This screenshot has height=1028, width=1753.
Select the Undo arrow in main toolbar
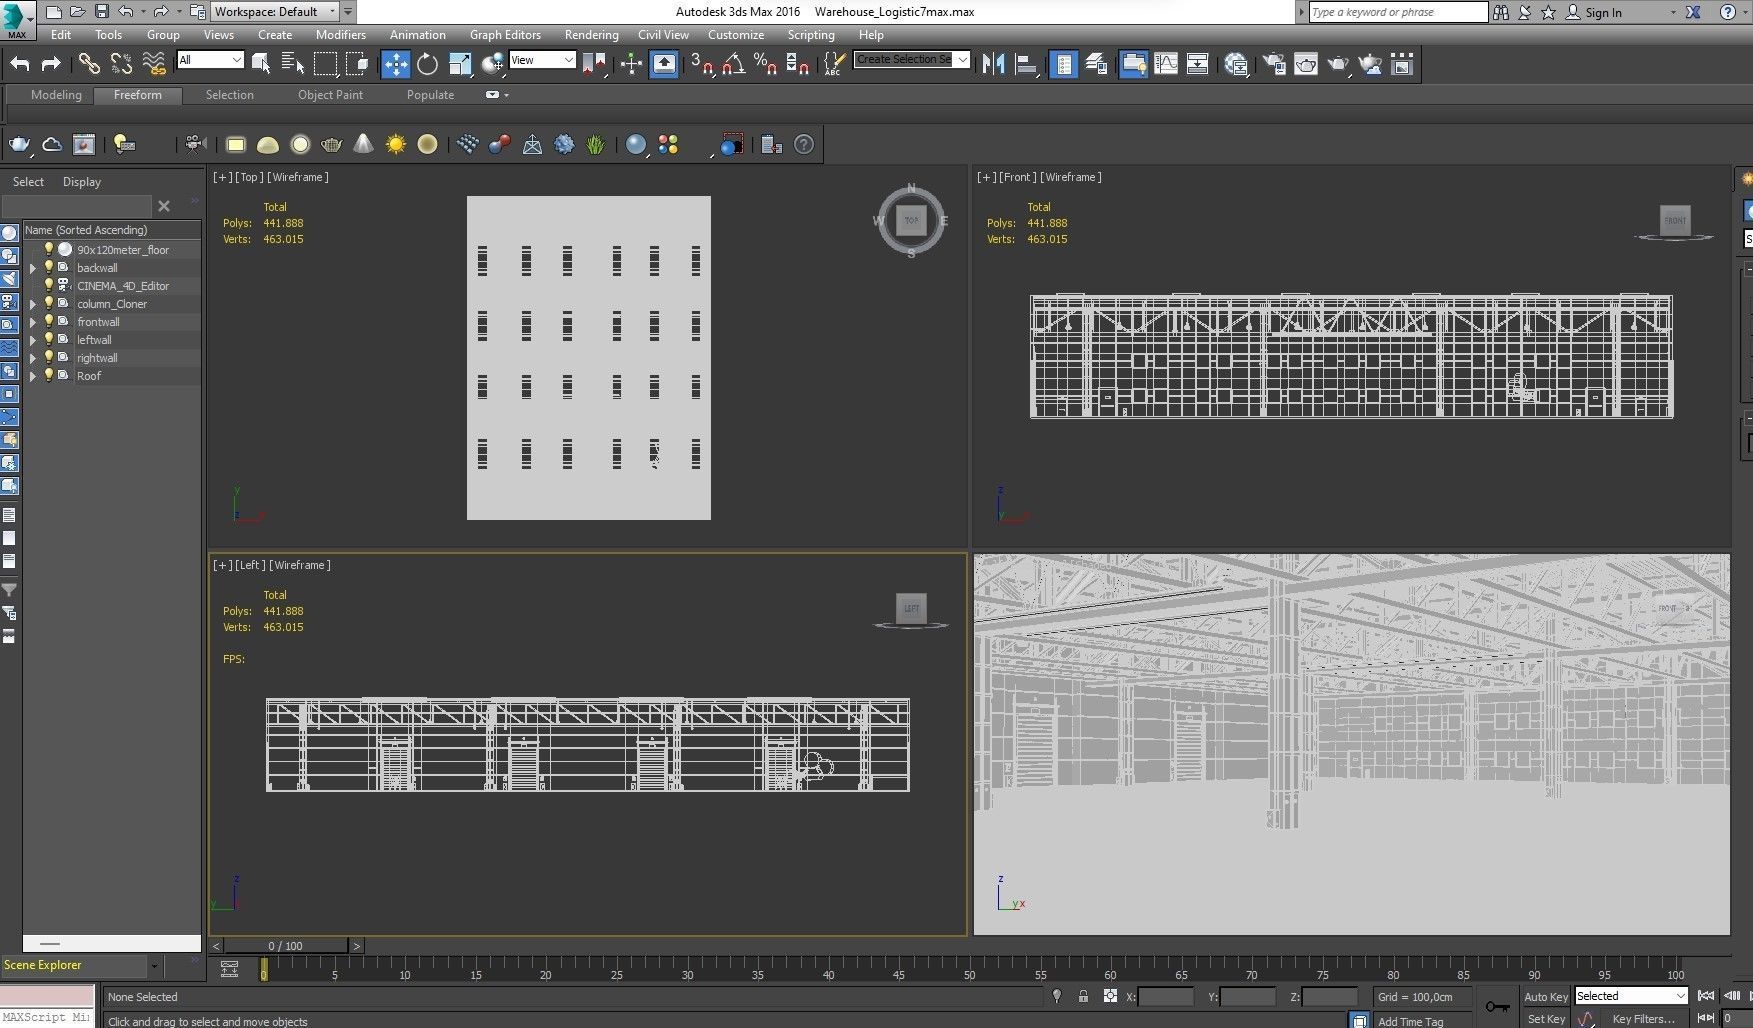point(20,64)
